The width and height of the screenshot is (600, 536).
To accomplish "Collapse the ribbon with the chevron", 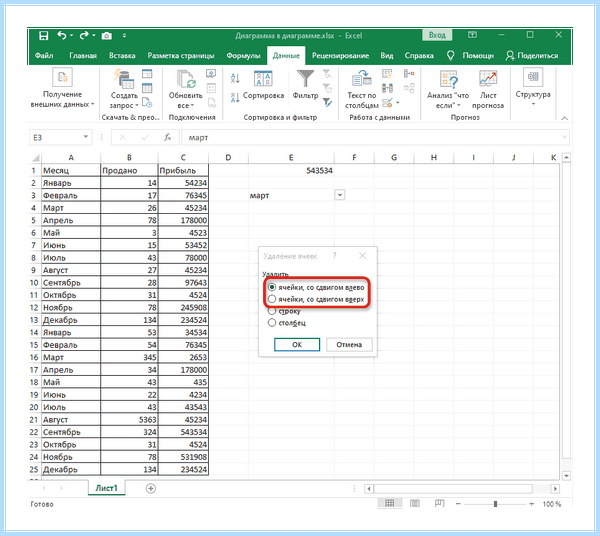I will tap(564, 118).
